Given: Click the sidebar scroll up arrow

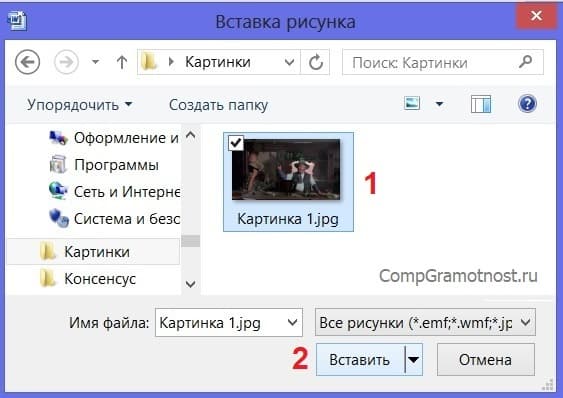Looking at the screenshot, I should (190, 135).
